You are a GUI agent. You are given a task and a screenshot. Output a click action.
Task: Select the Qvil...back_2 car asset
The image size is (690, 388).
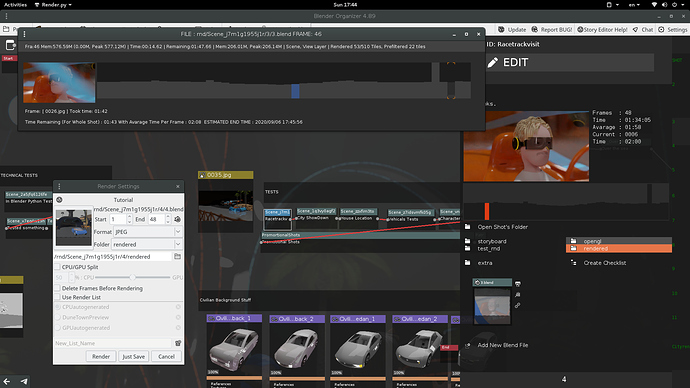297,318
